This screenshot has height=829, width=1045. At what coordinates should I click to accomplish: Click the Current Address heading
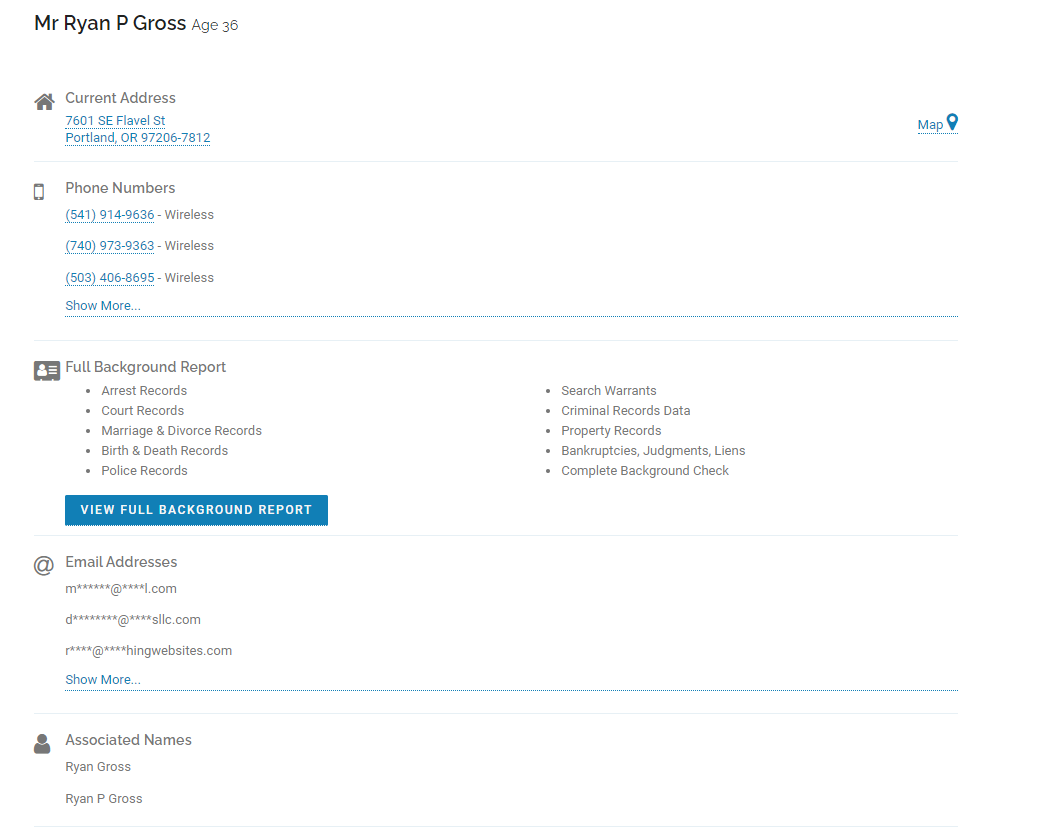pos(121,98)
